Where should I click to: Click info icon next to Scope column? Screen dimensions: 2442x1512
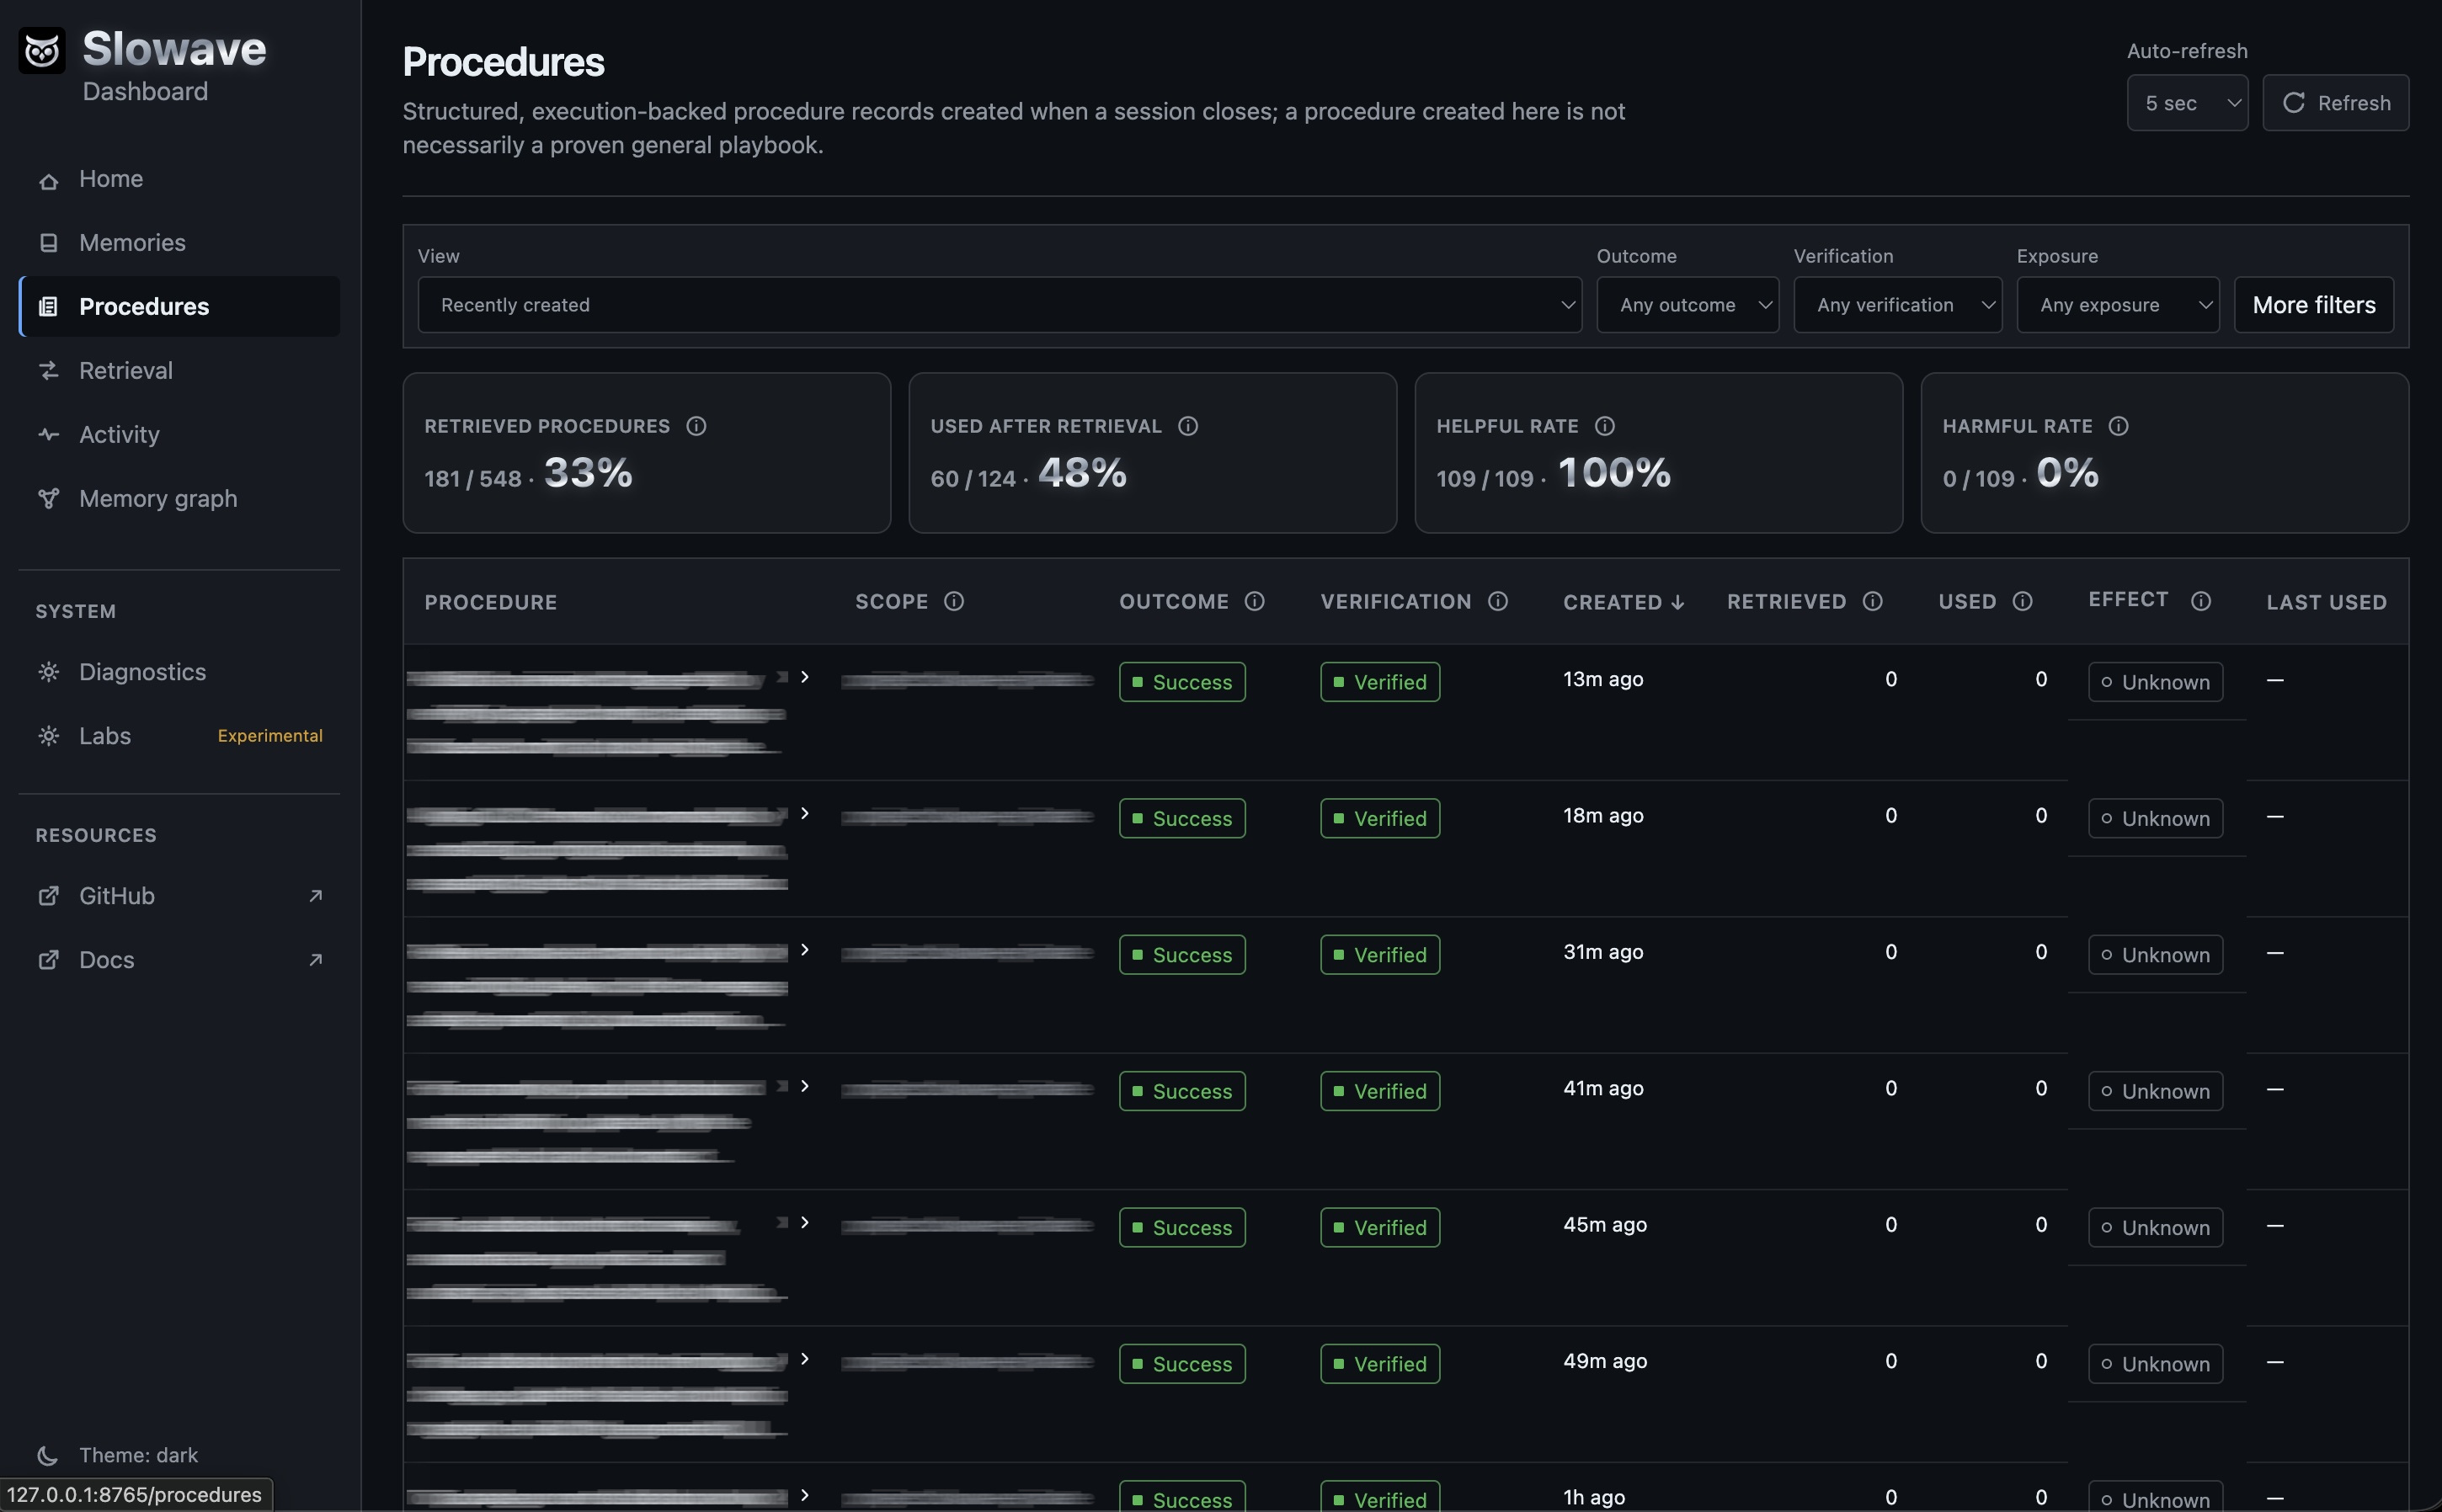[x=954, y=601]
